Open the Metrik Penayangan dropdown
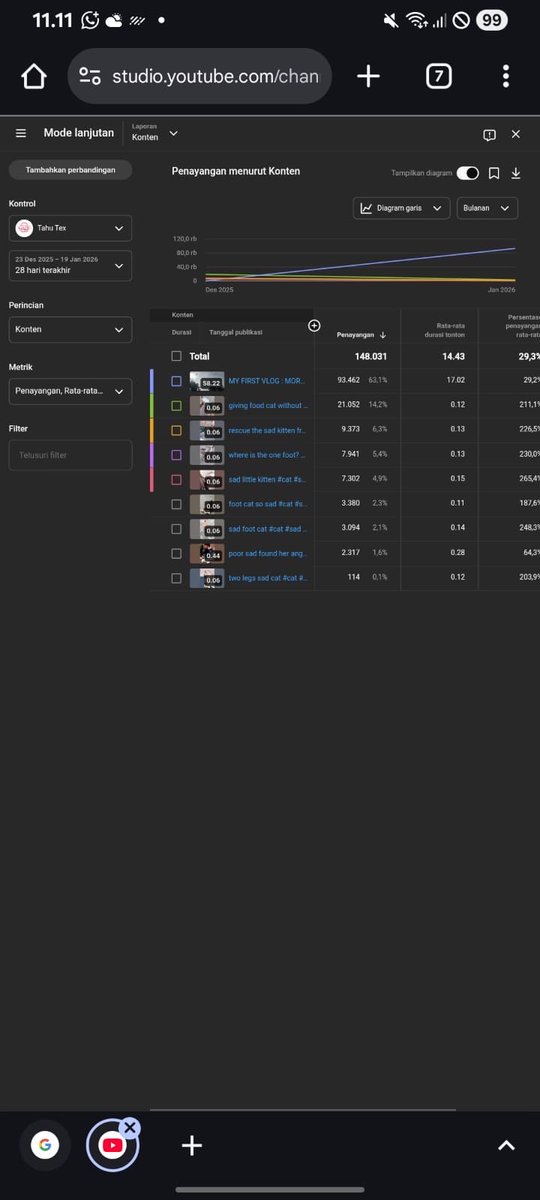This screenshot has height=1200, width=540. pos(70,391)
